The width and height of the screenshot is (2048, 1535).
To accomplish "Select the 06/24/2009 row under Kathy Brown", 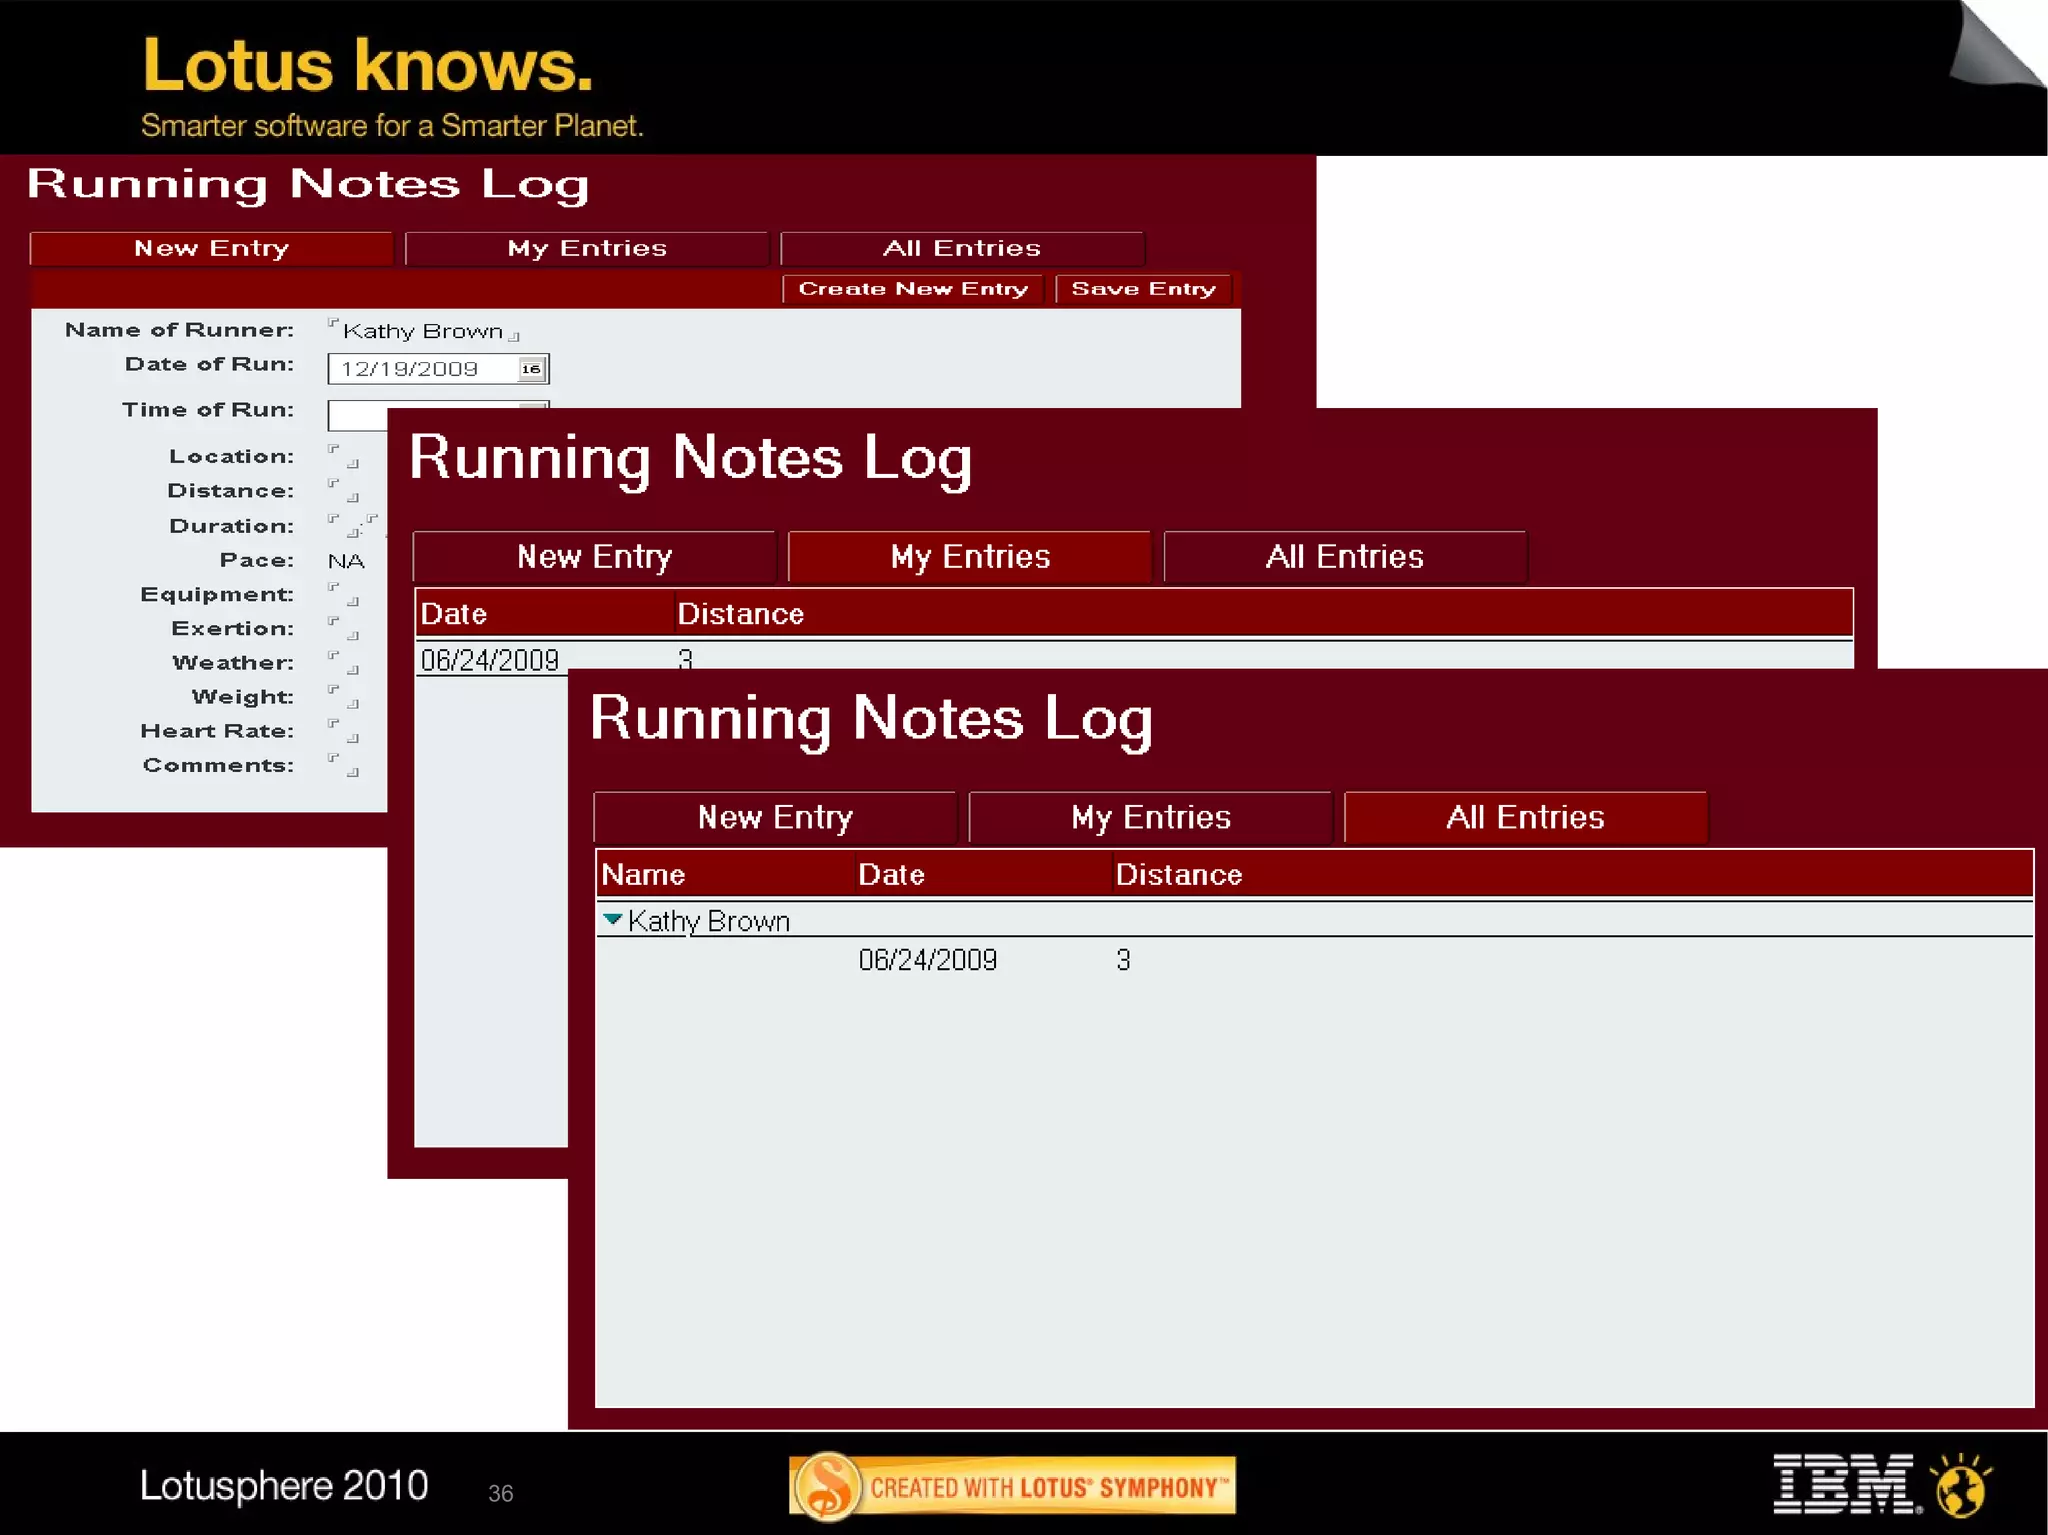I will (x=927, y=960).
